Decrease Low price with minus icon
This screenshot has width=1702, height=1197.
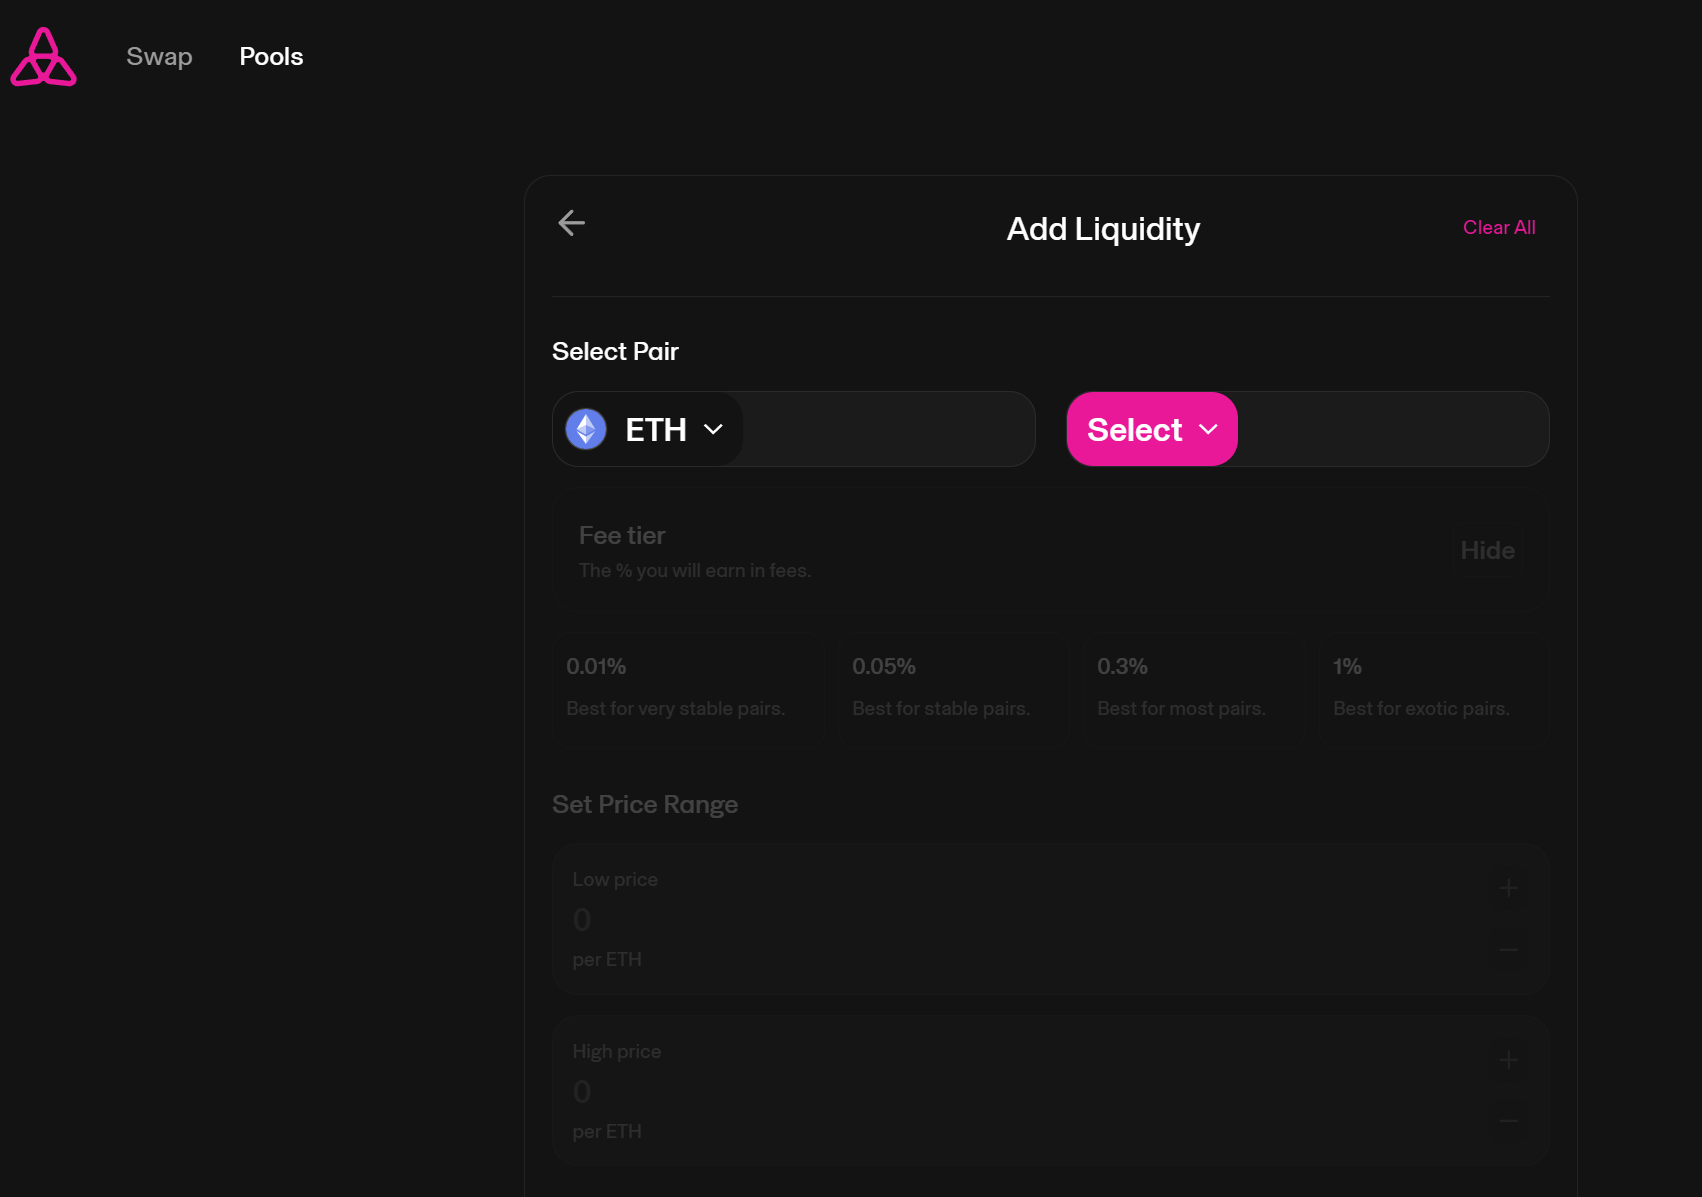click(1509, 950)
